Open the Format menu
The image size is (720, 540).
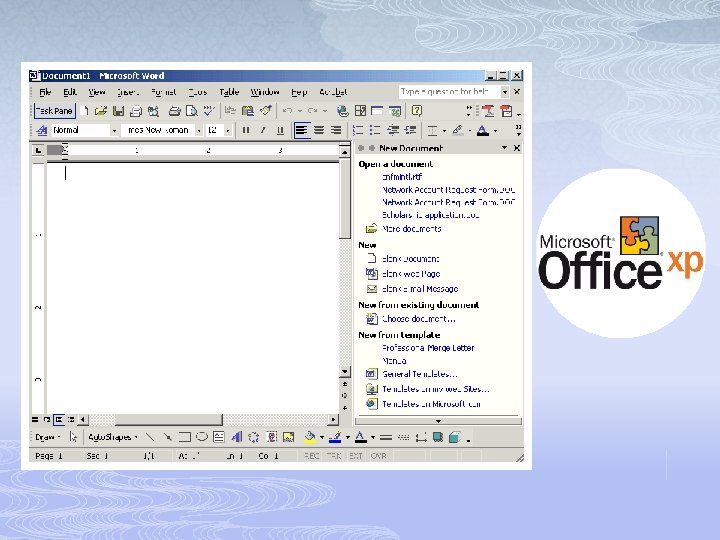[163, 92]
